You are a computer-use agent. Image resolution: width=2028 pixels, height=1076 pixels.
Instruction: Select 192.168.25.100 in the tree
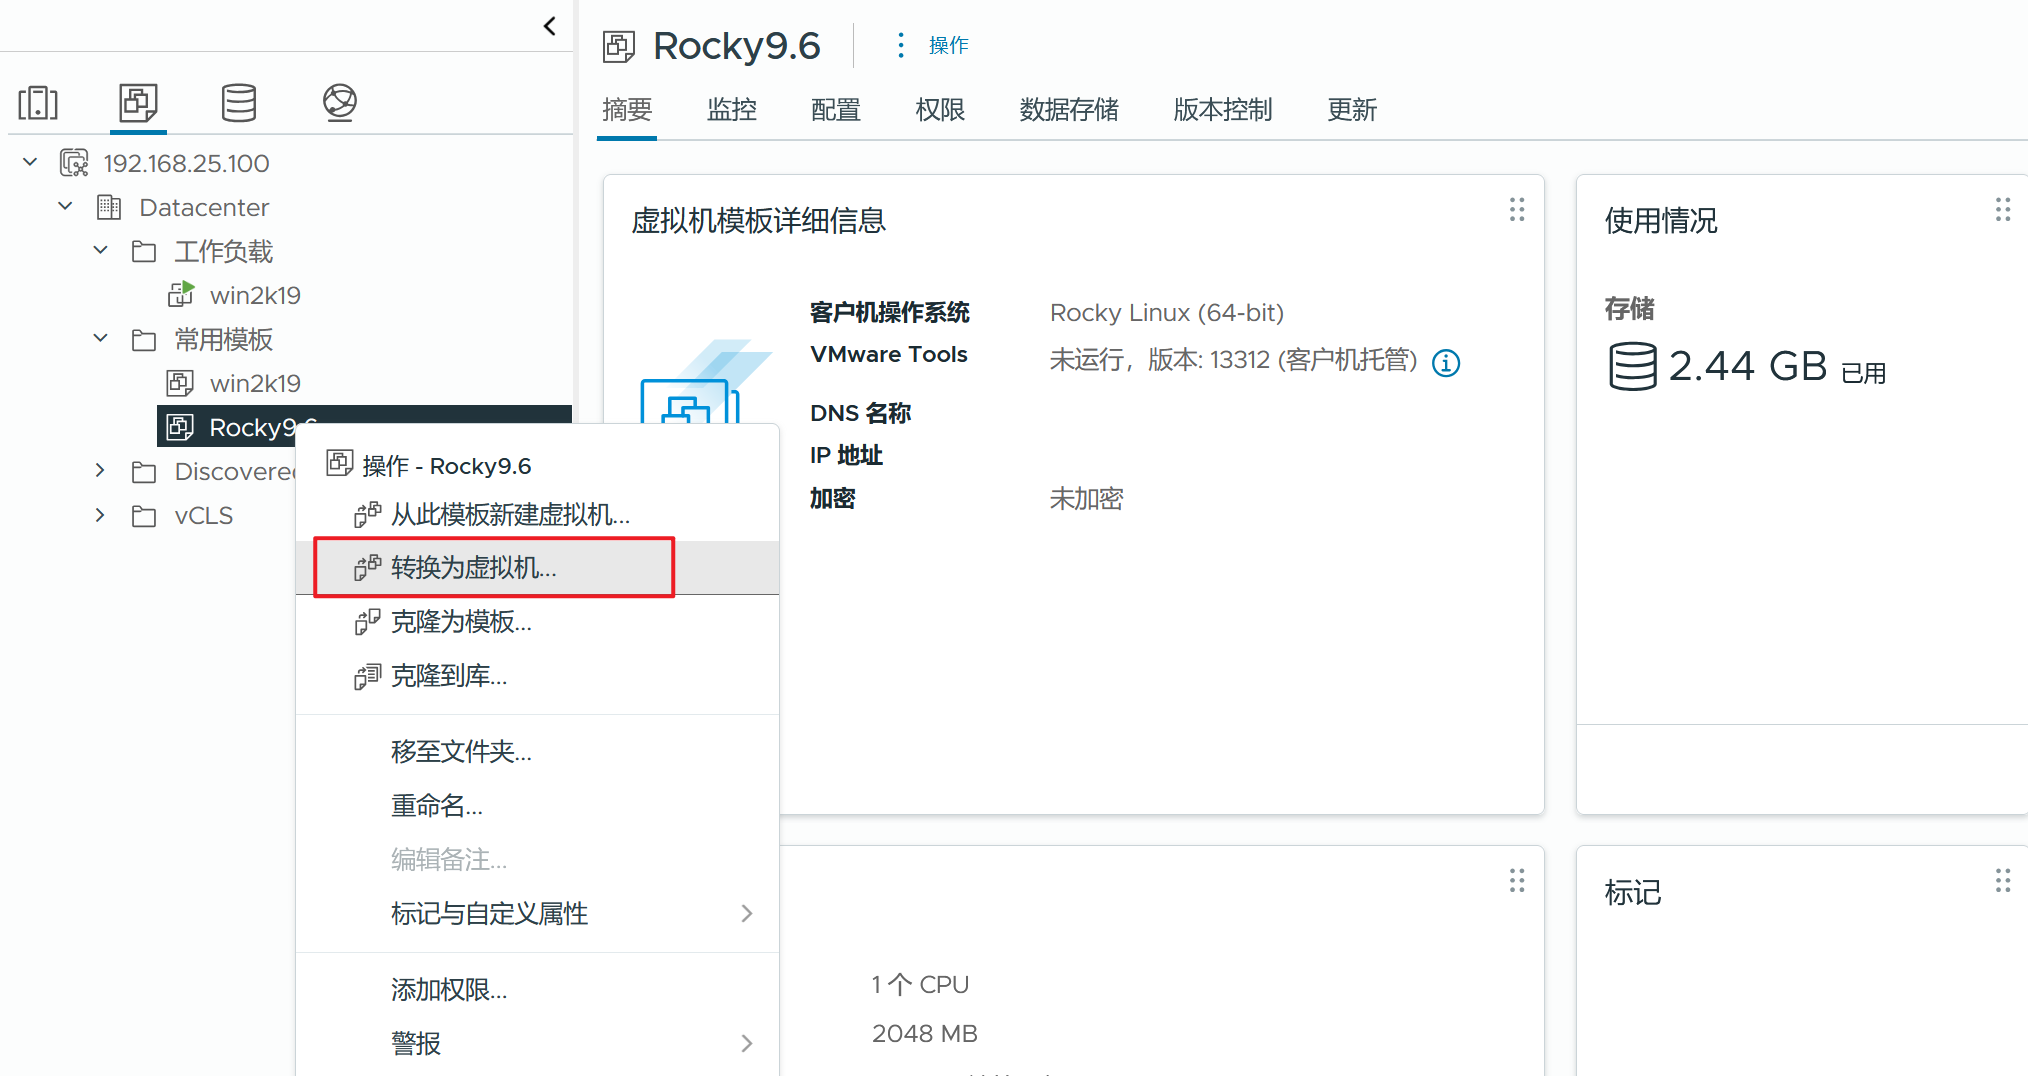tap(187, 163)
